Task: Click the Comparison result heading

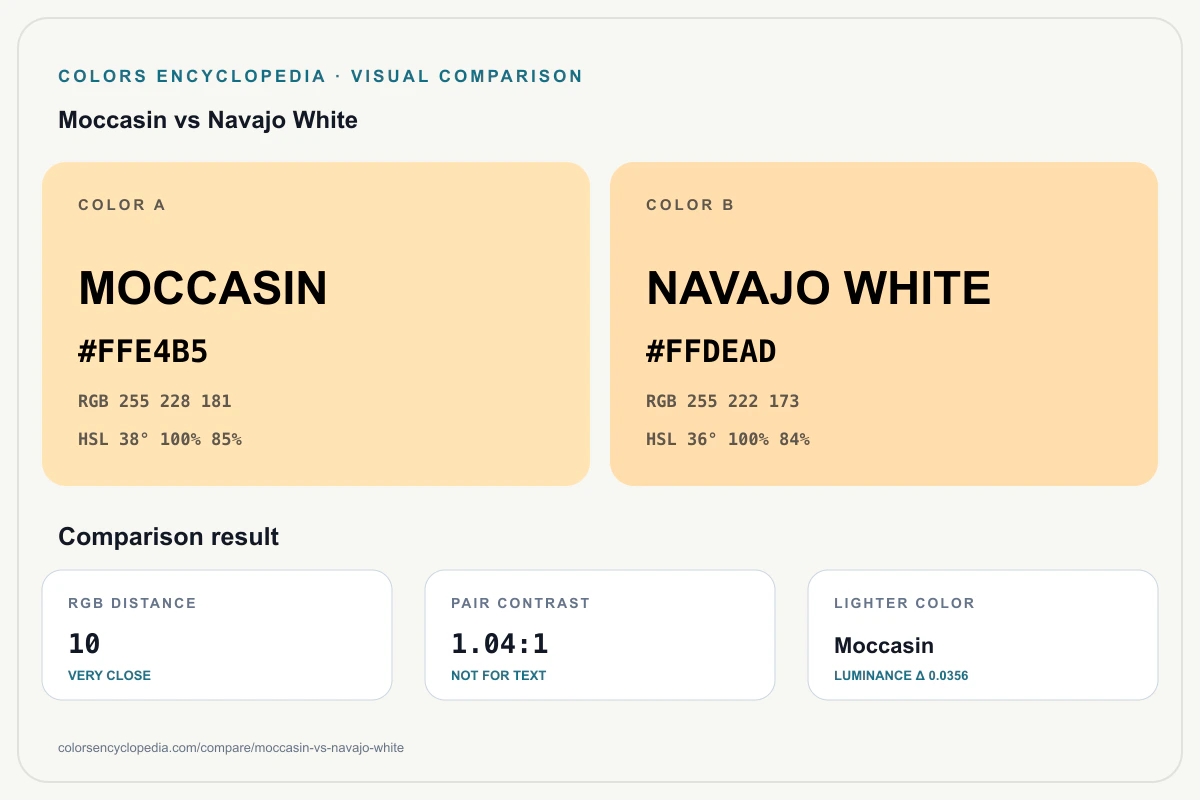Action: [x=169, y=536]
